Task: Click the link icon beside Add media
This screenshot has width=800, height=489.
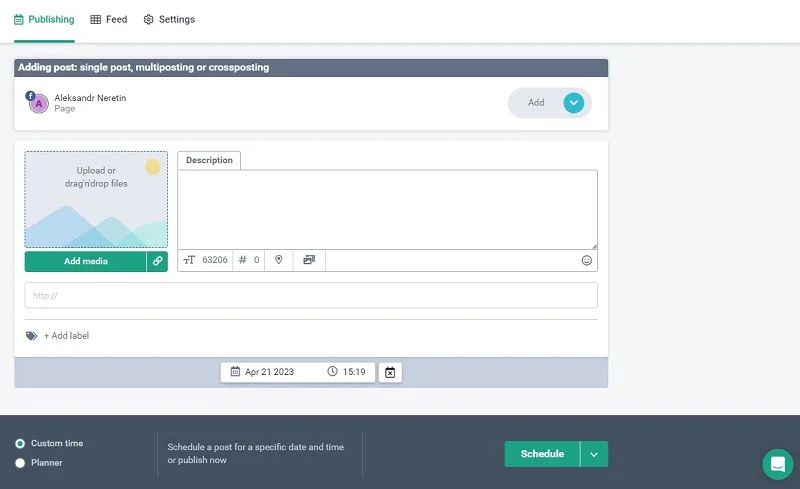Action: (x=157, y=261)
